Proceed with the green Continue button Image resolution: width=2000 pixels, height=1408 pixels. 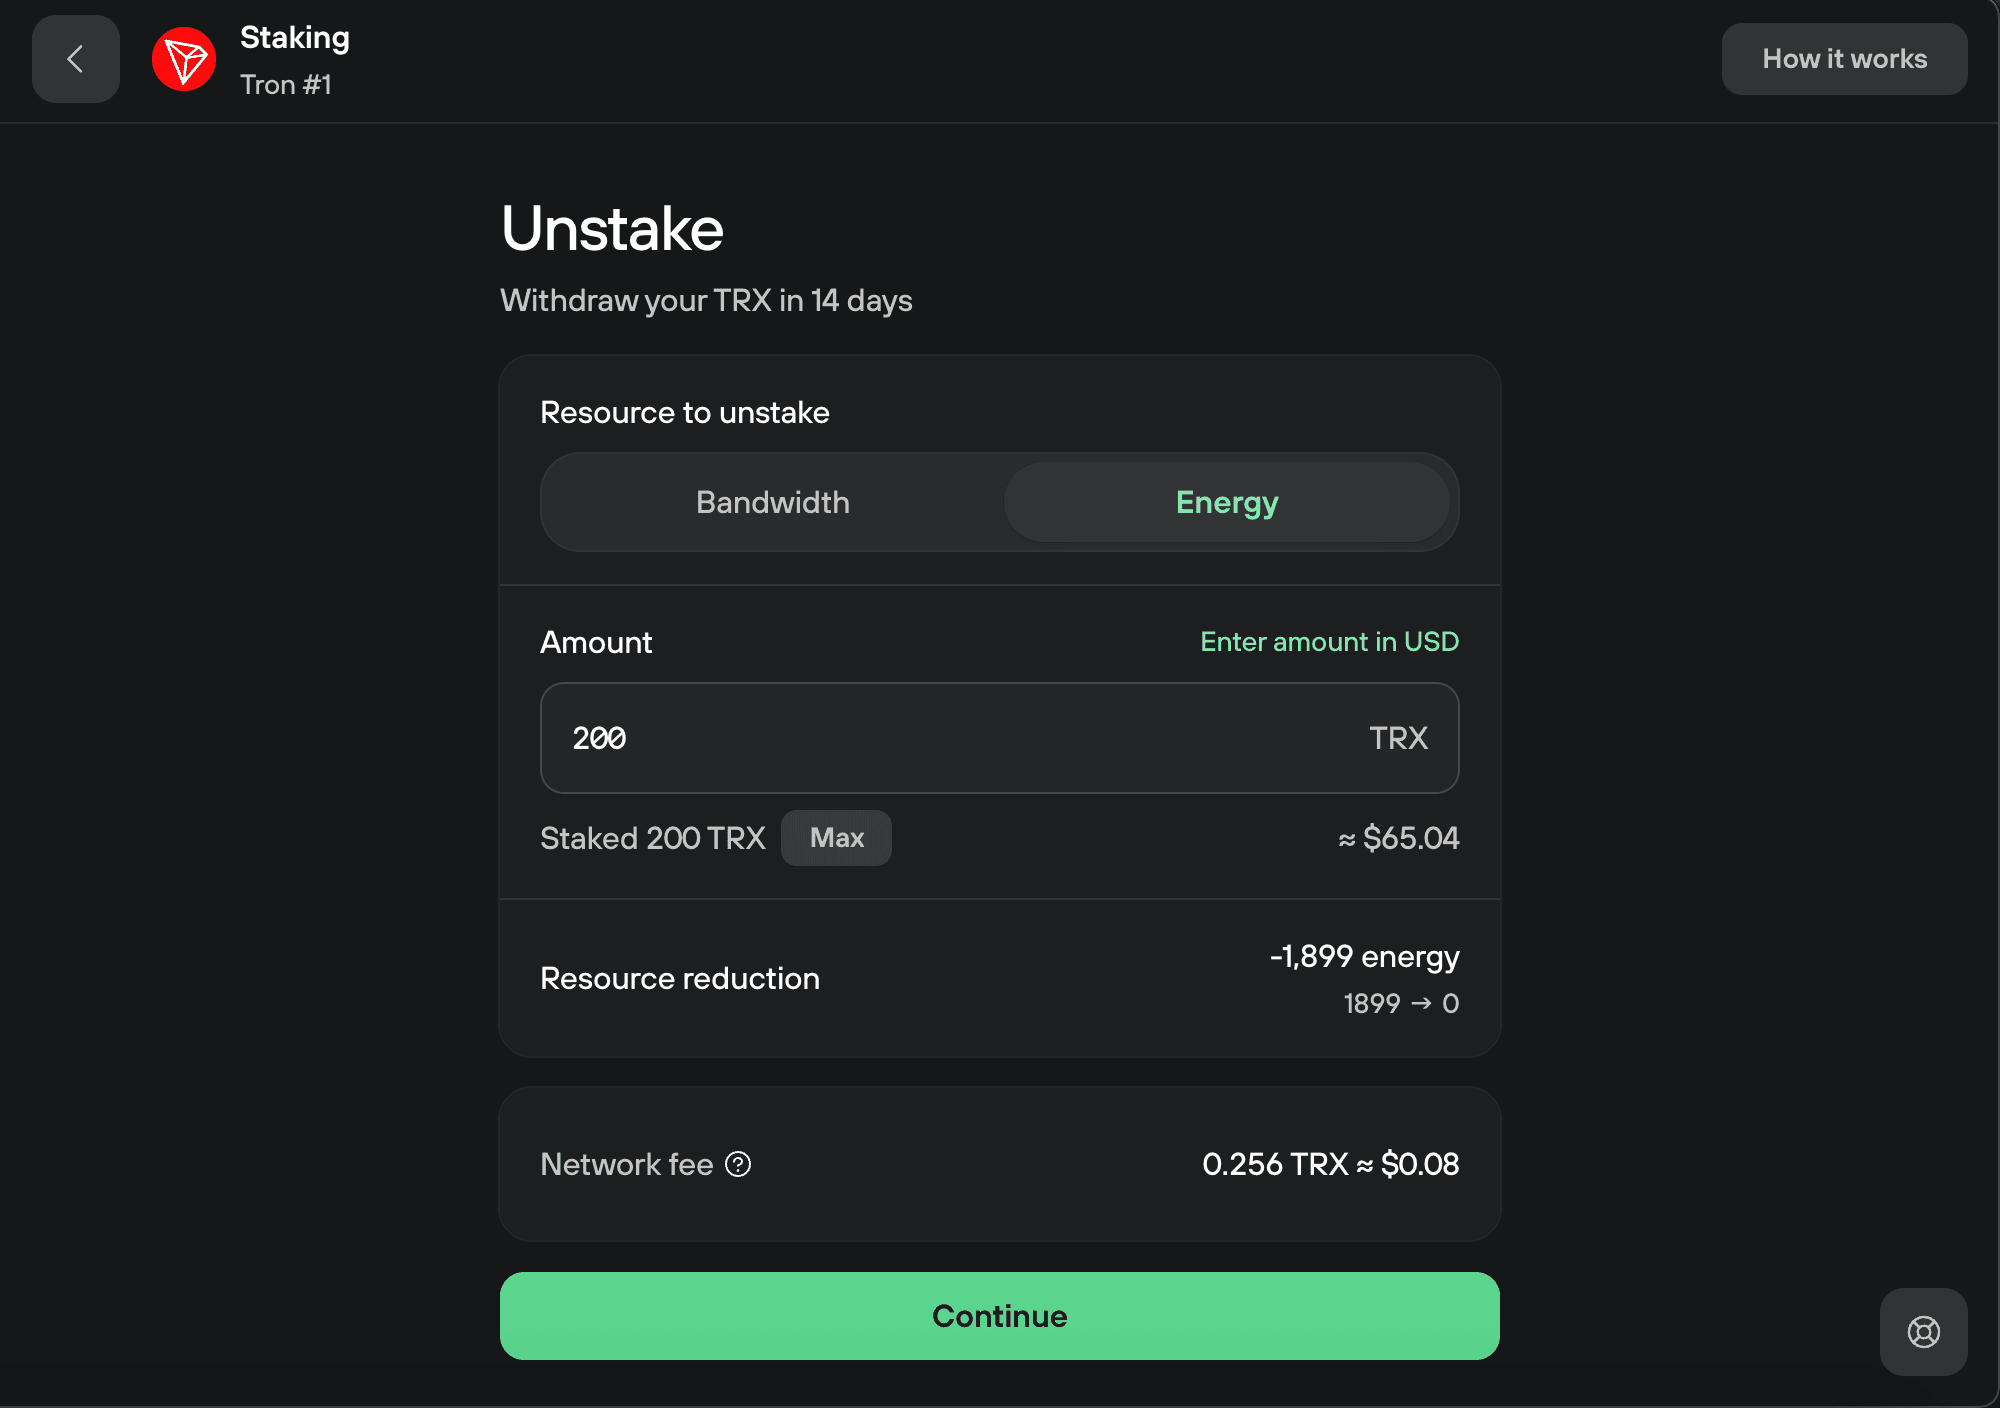1000,1316
